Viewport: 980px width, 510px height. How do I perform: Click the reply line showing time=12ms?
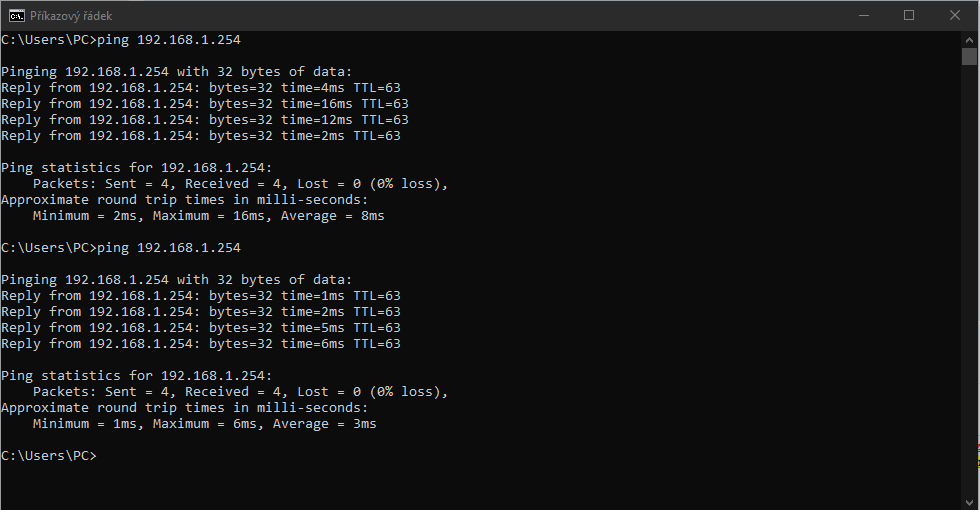pos(205,120)
